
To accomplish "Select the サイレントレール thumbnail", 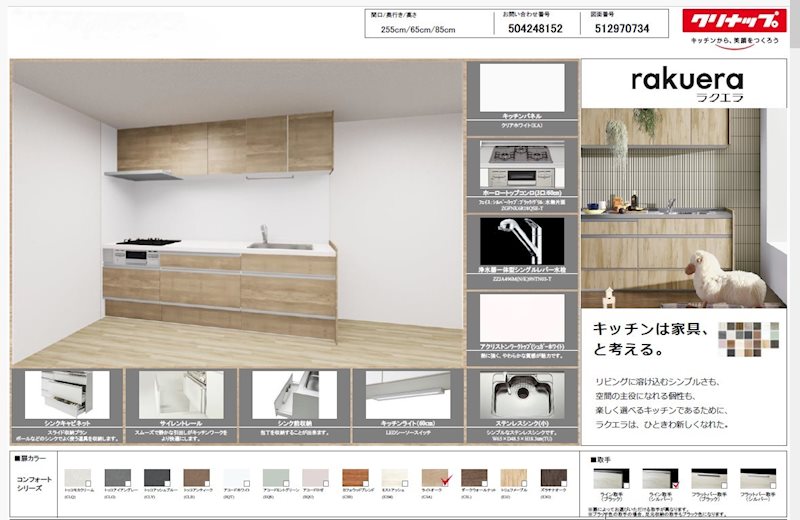I will tap(181, 394).
